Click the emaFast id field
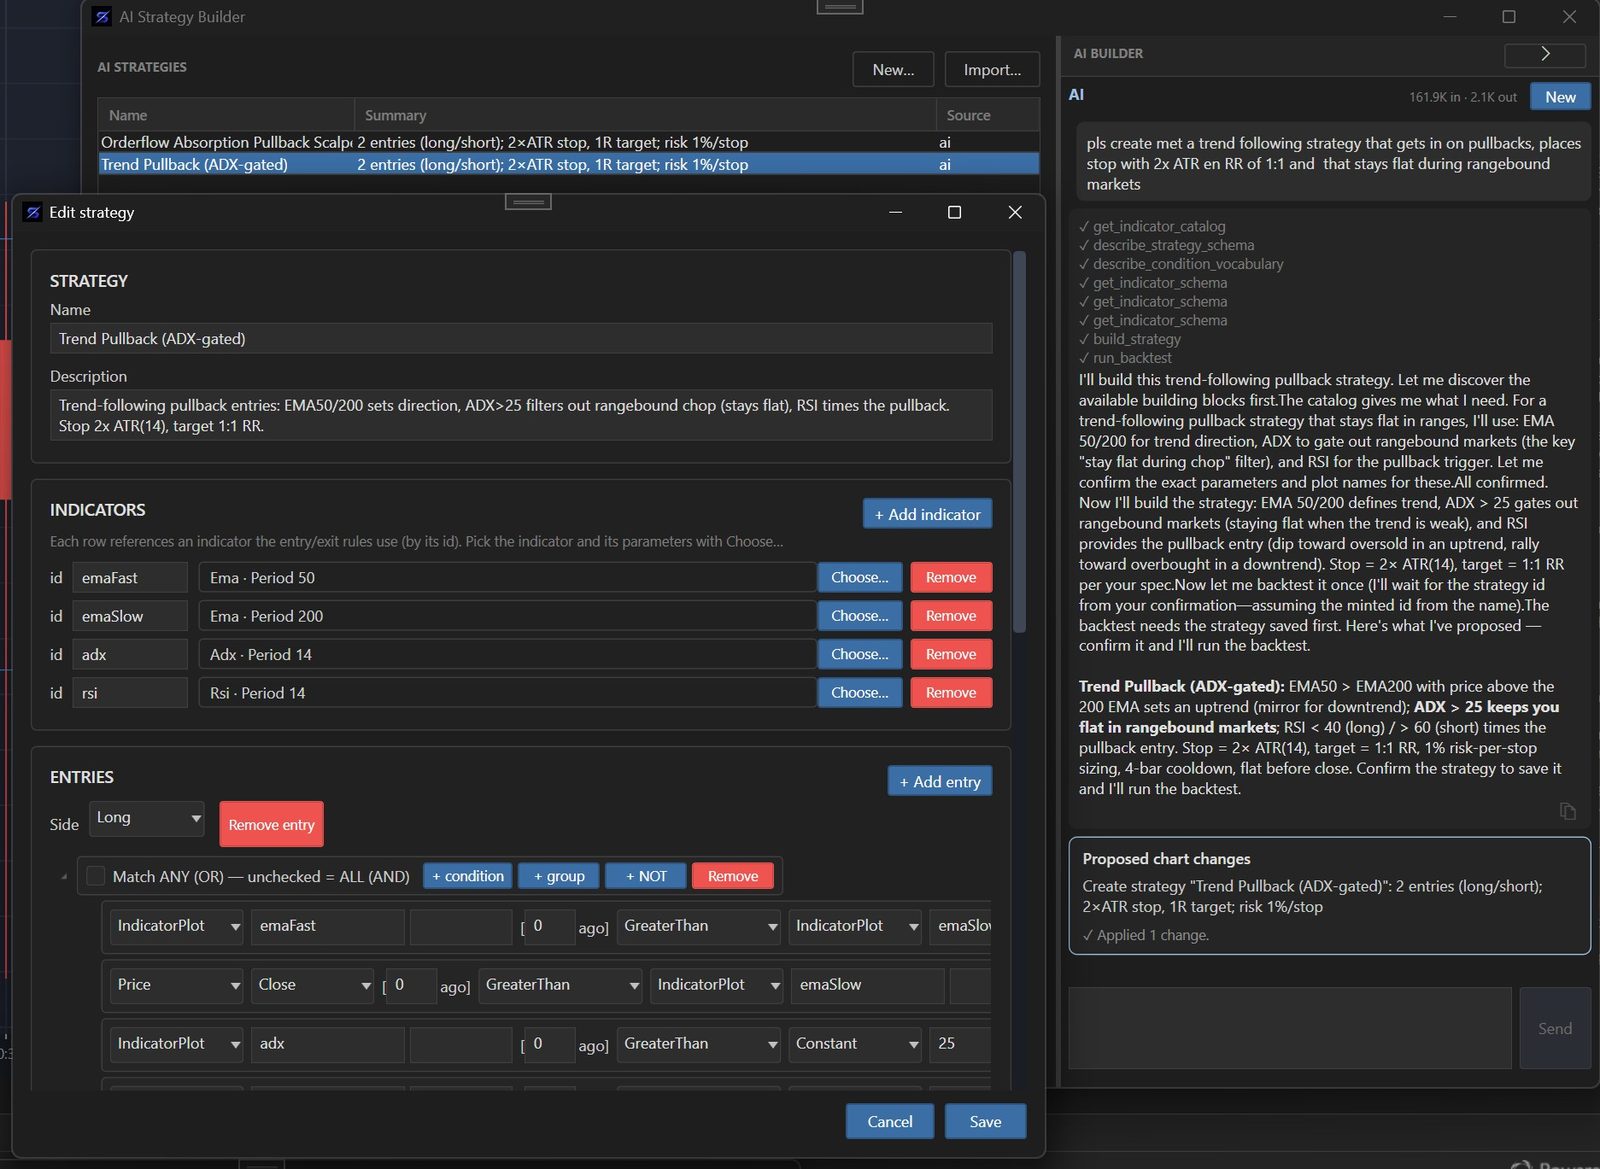 [130, 577]
